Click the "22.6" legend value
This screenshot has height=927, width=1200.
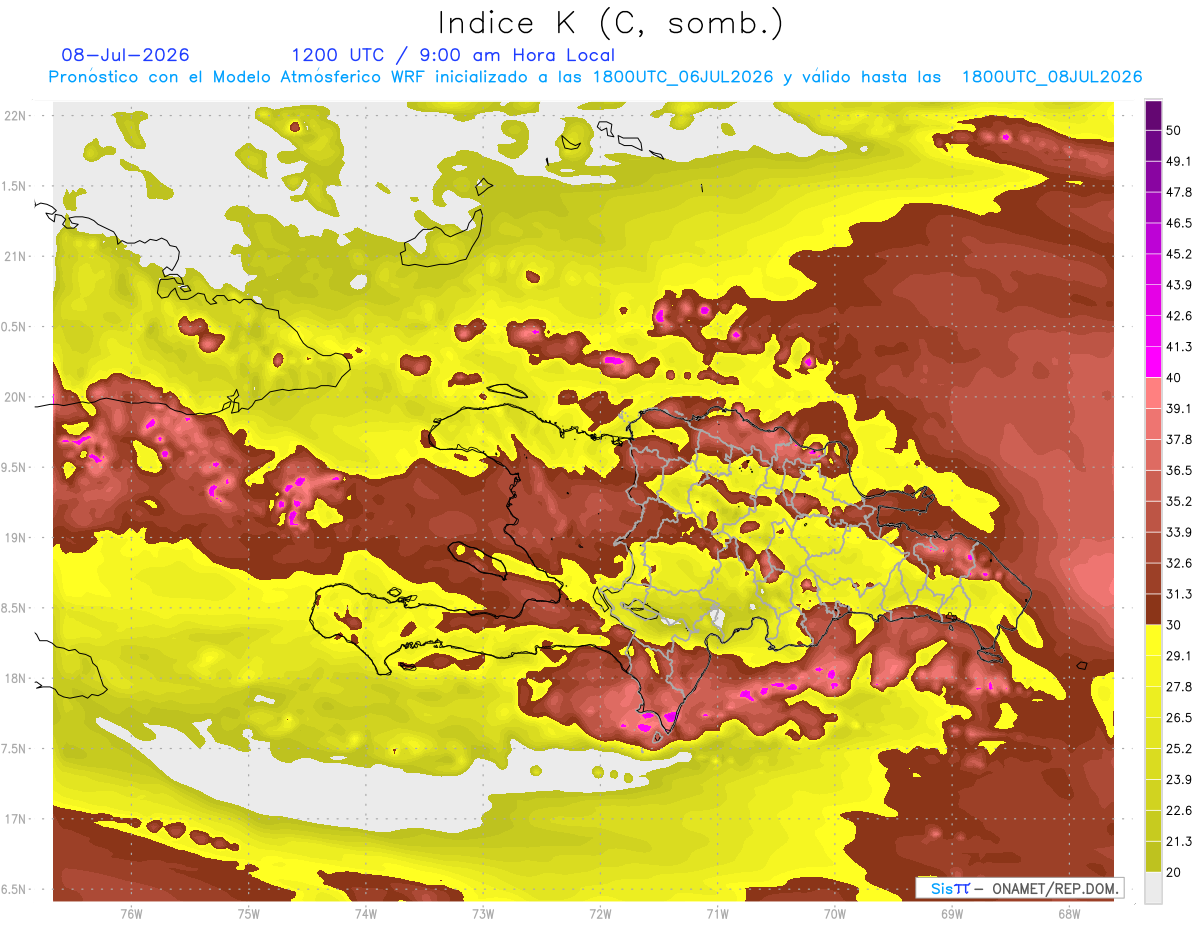[1178, 810]
